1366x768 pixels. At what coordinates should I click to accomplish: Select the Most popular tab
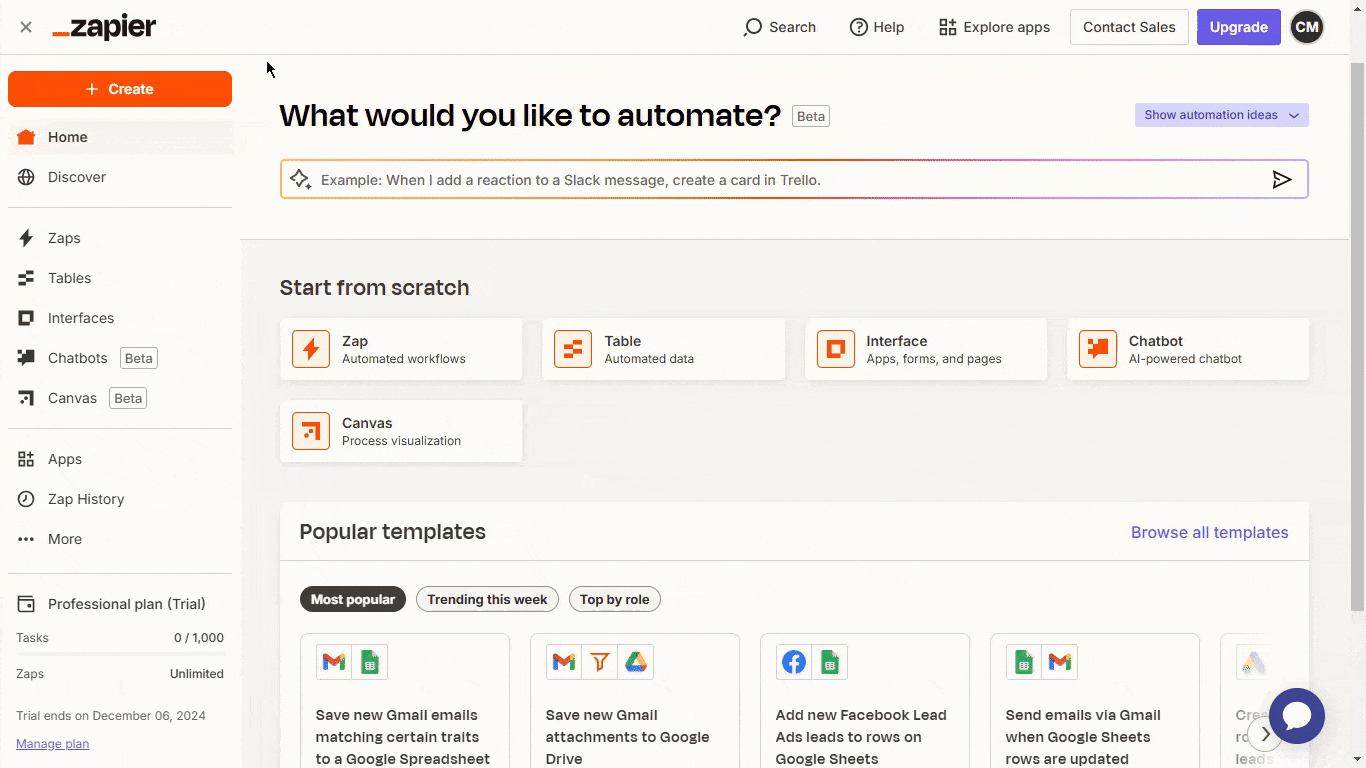click(x=353, y=599)
